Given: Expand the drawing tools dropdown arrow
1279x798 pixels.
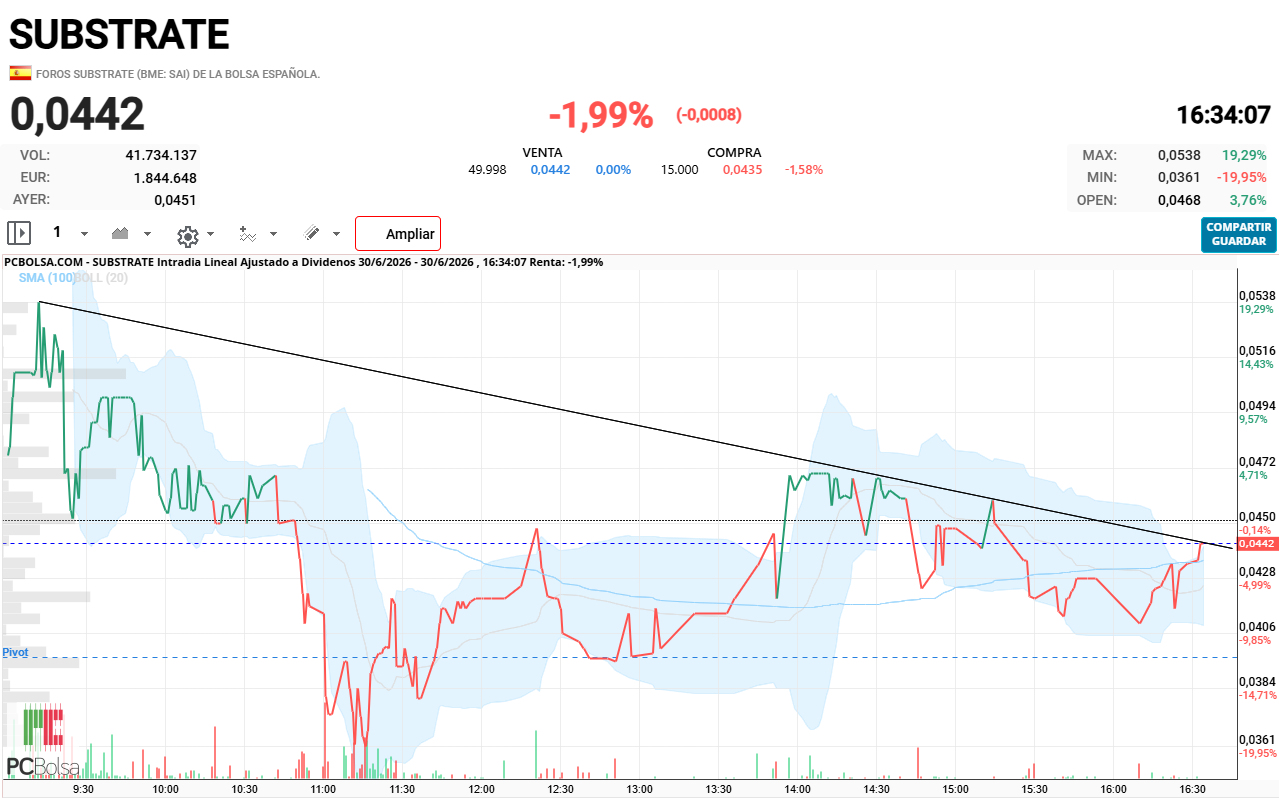Looking at the screenshot, I should 336,234.
